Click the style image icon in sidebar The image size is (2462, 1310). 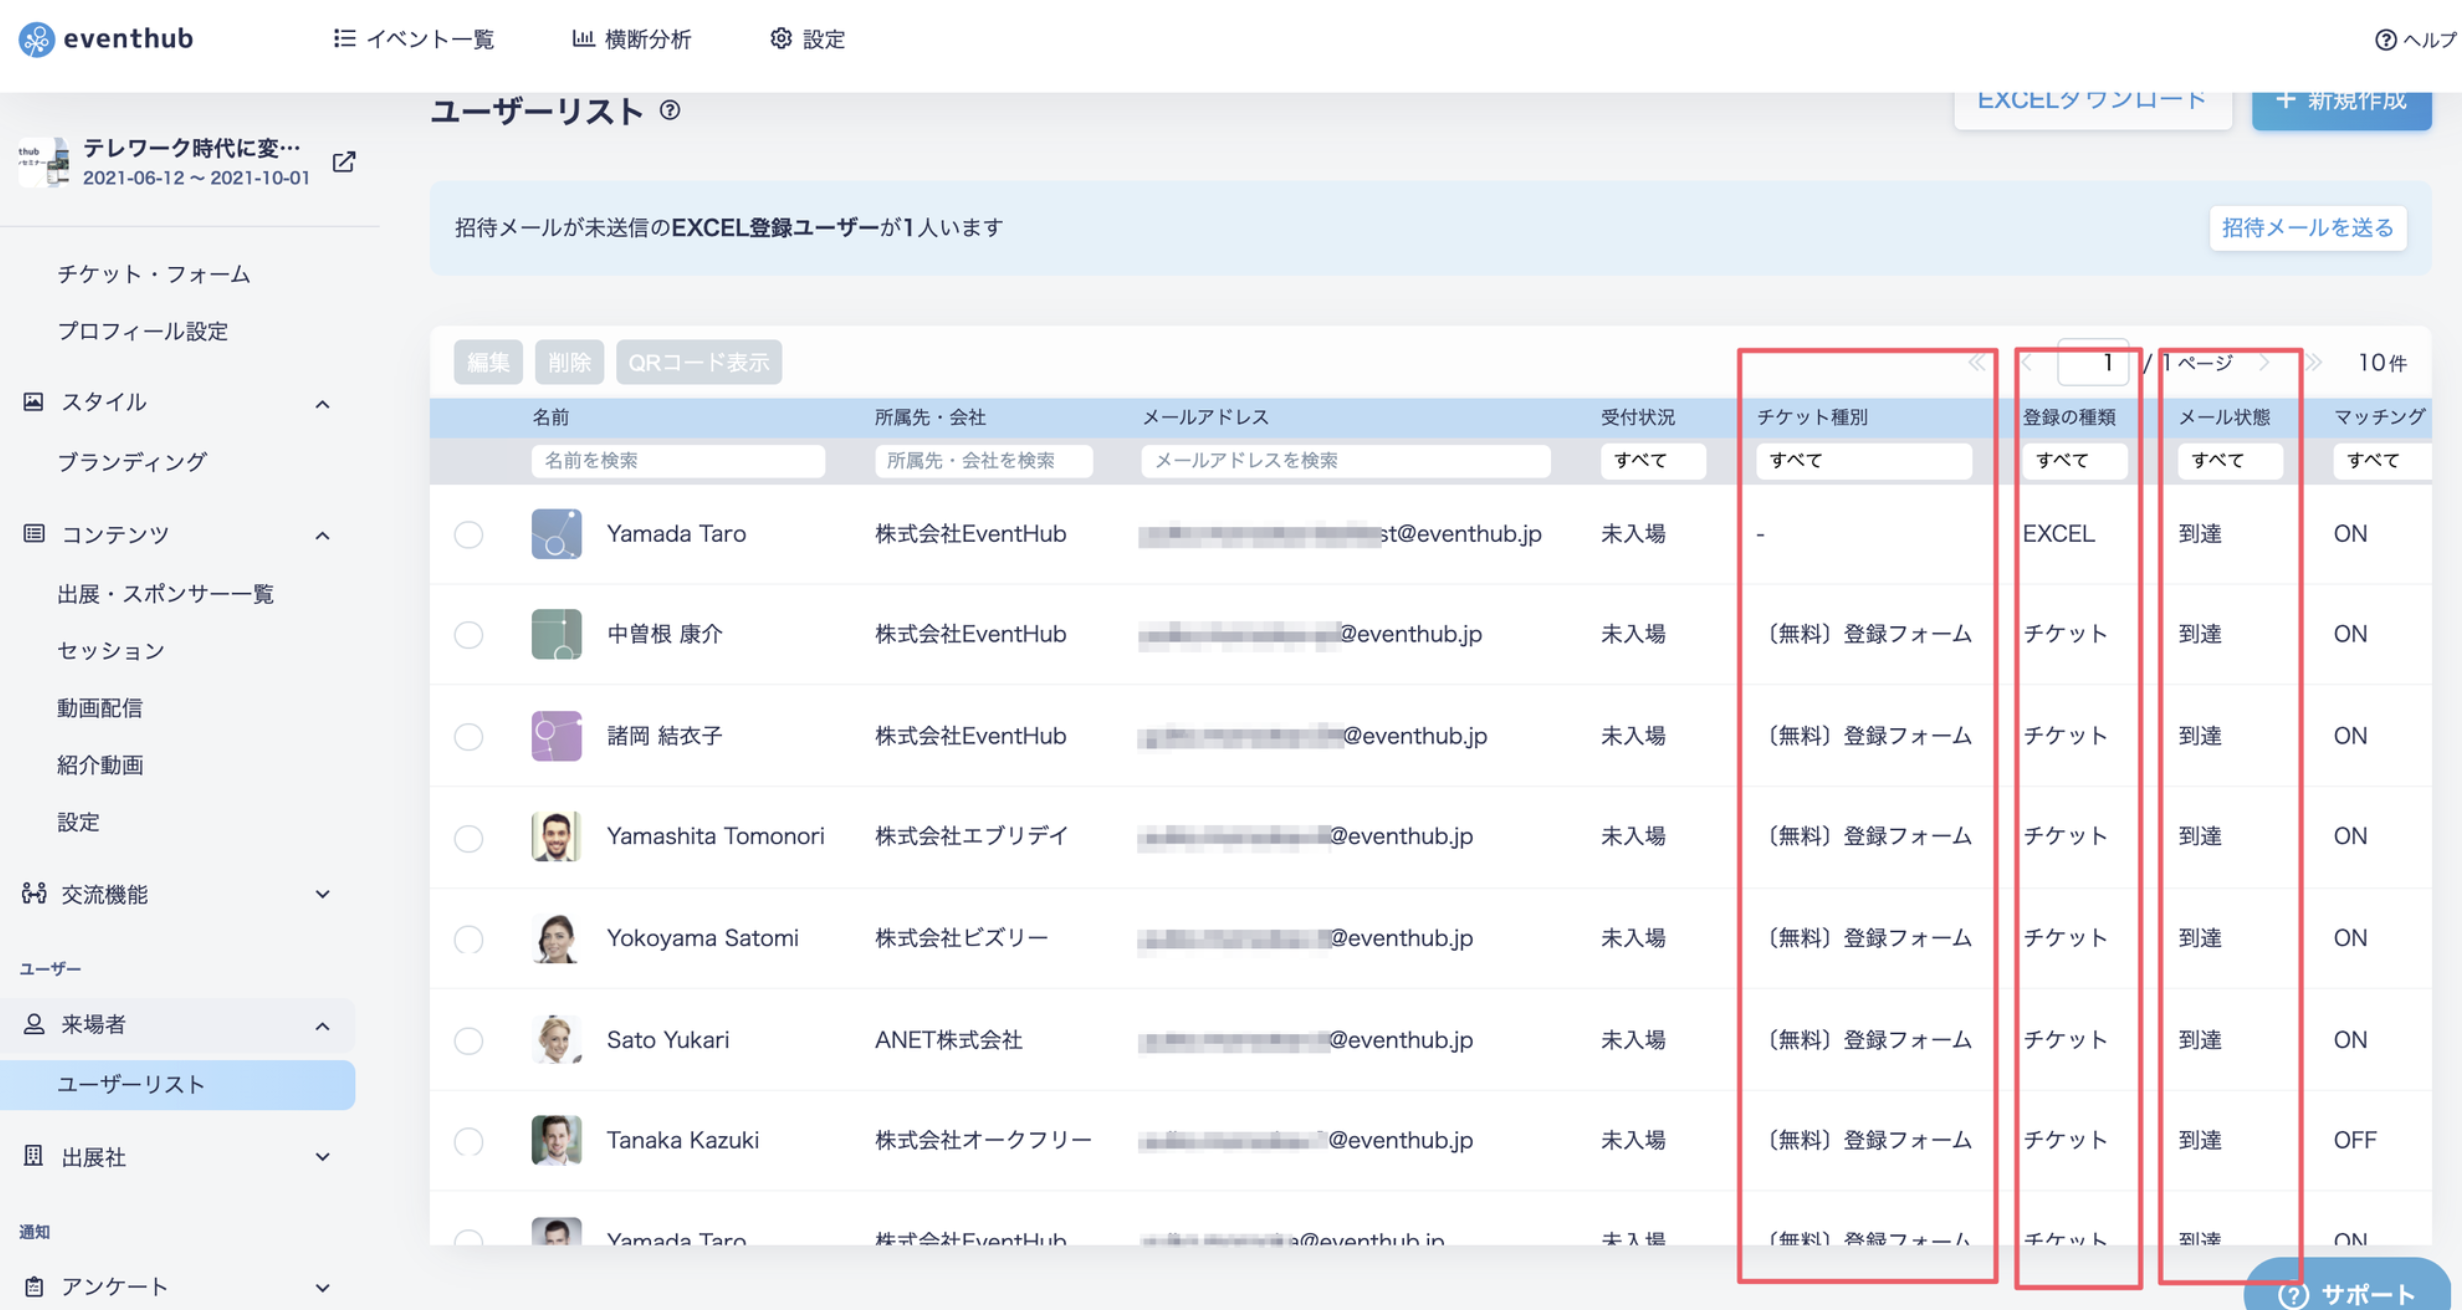(x=33, y=401)
